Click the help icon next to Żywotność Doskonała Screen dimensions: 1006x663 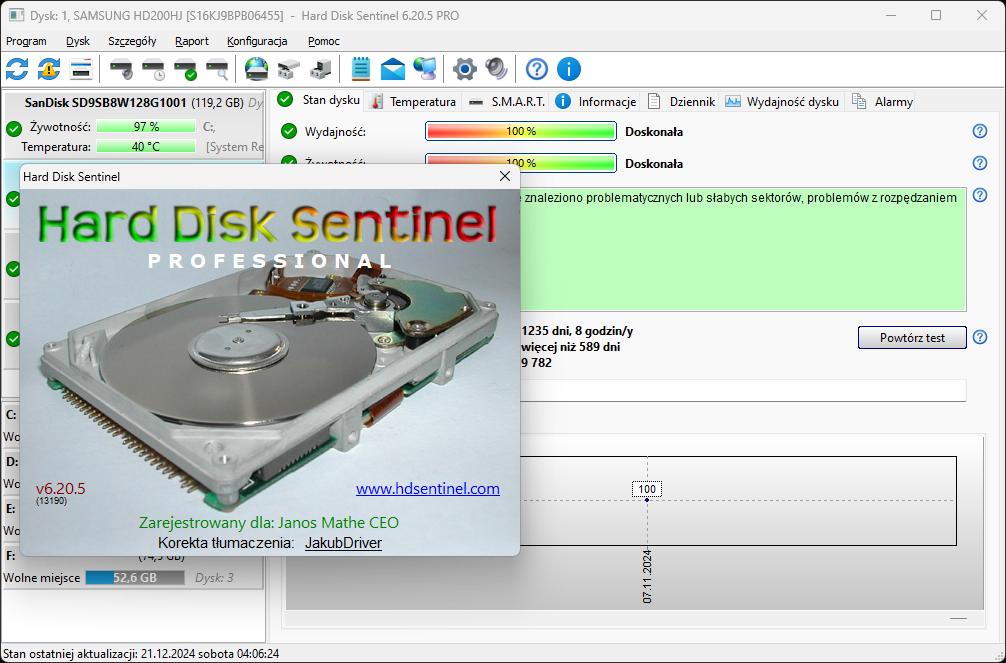pos(980,163)
